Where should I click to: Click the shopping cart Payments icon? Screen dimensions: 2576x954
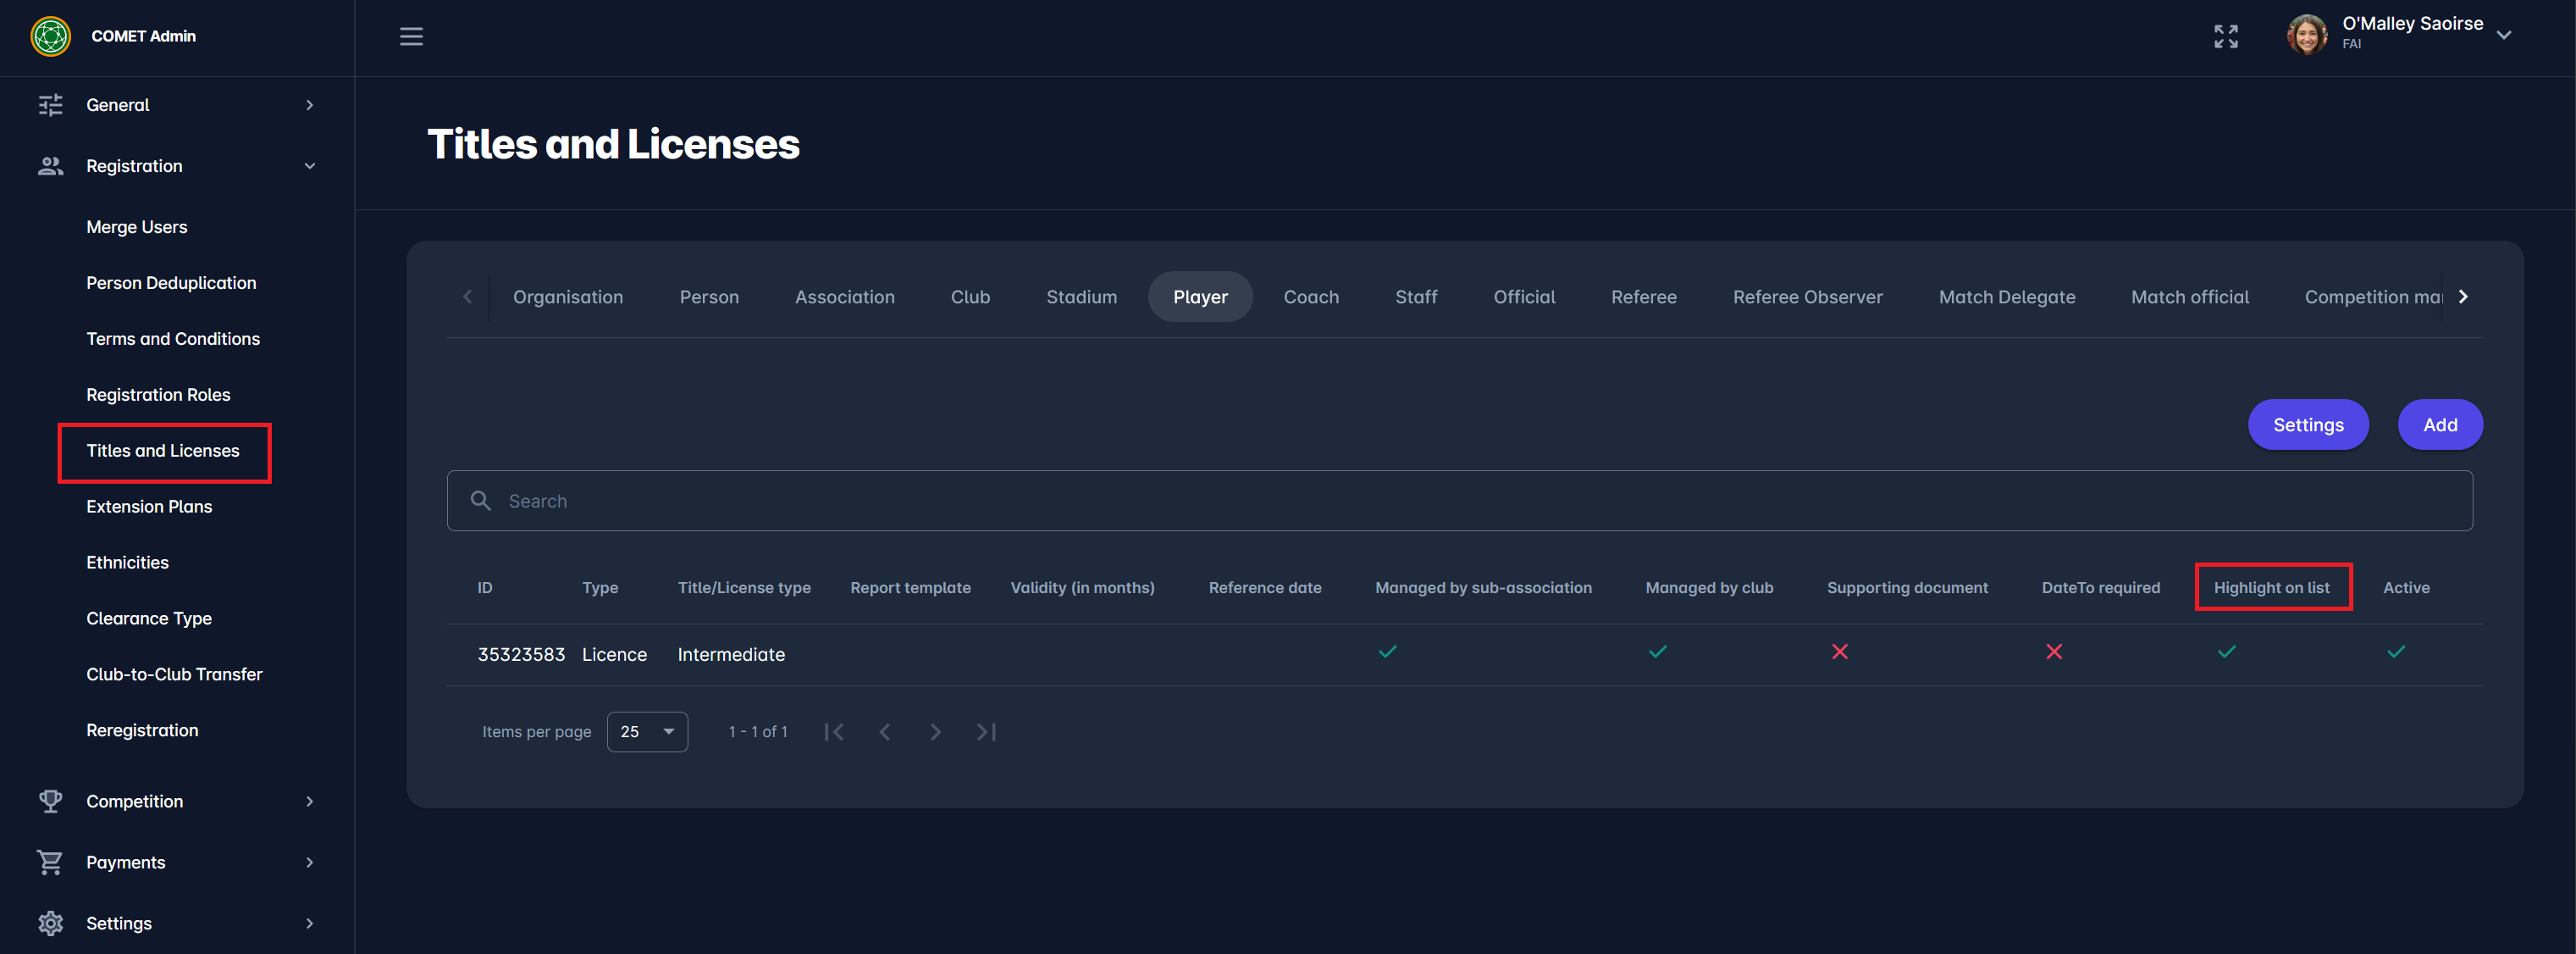[50, 862]
